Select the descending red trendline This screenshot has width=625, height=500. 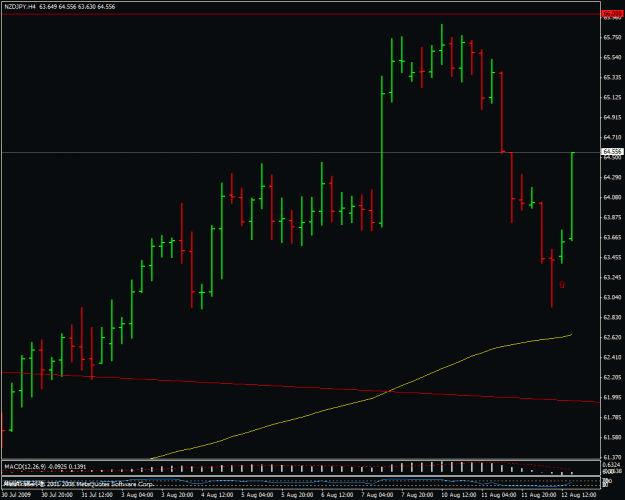pos(301,387)
